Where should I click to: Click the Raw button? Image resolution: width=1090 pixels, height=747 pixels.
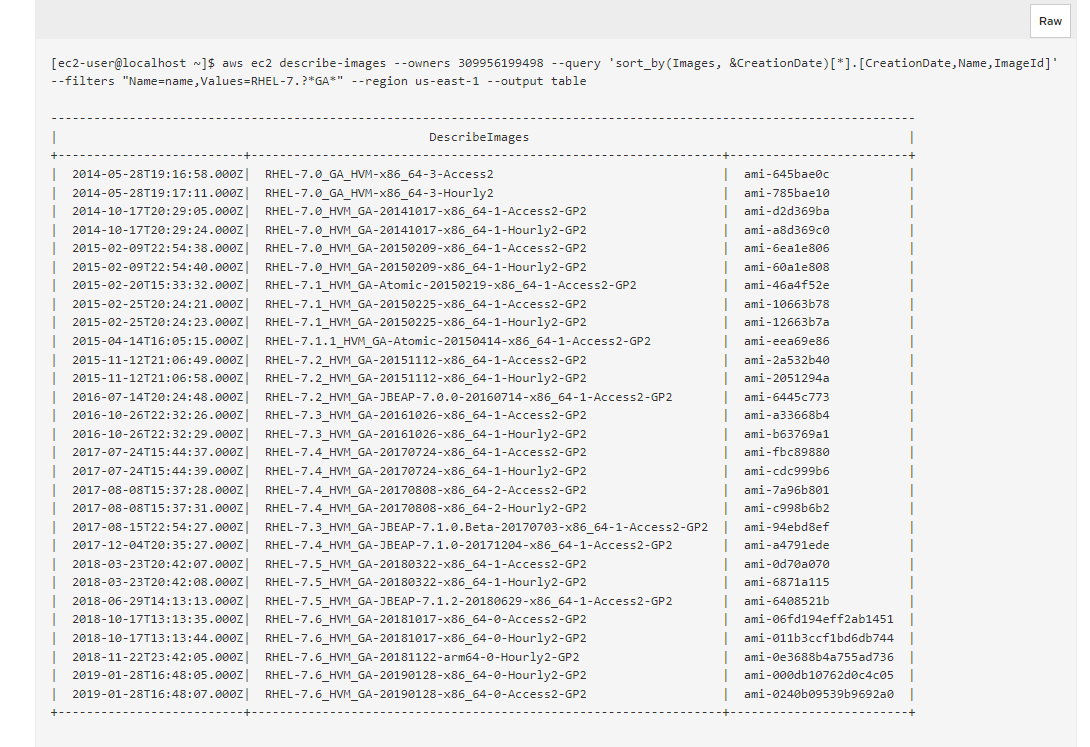(x=1050, y=21)
